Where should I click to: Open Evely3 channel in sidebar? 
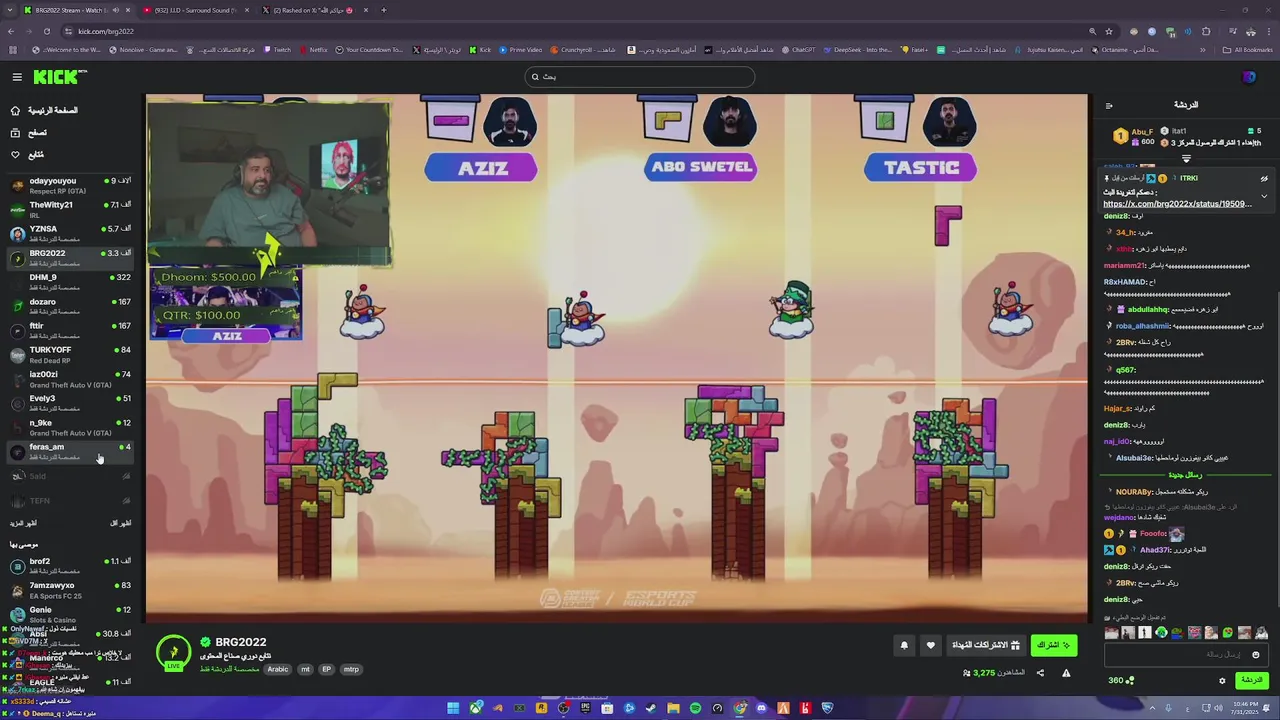(70, 402)
